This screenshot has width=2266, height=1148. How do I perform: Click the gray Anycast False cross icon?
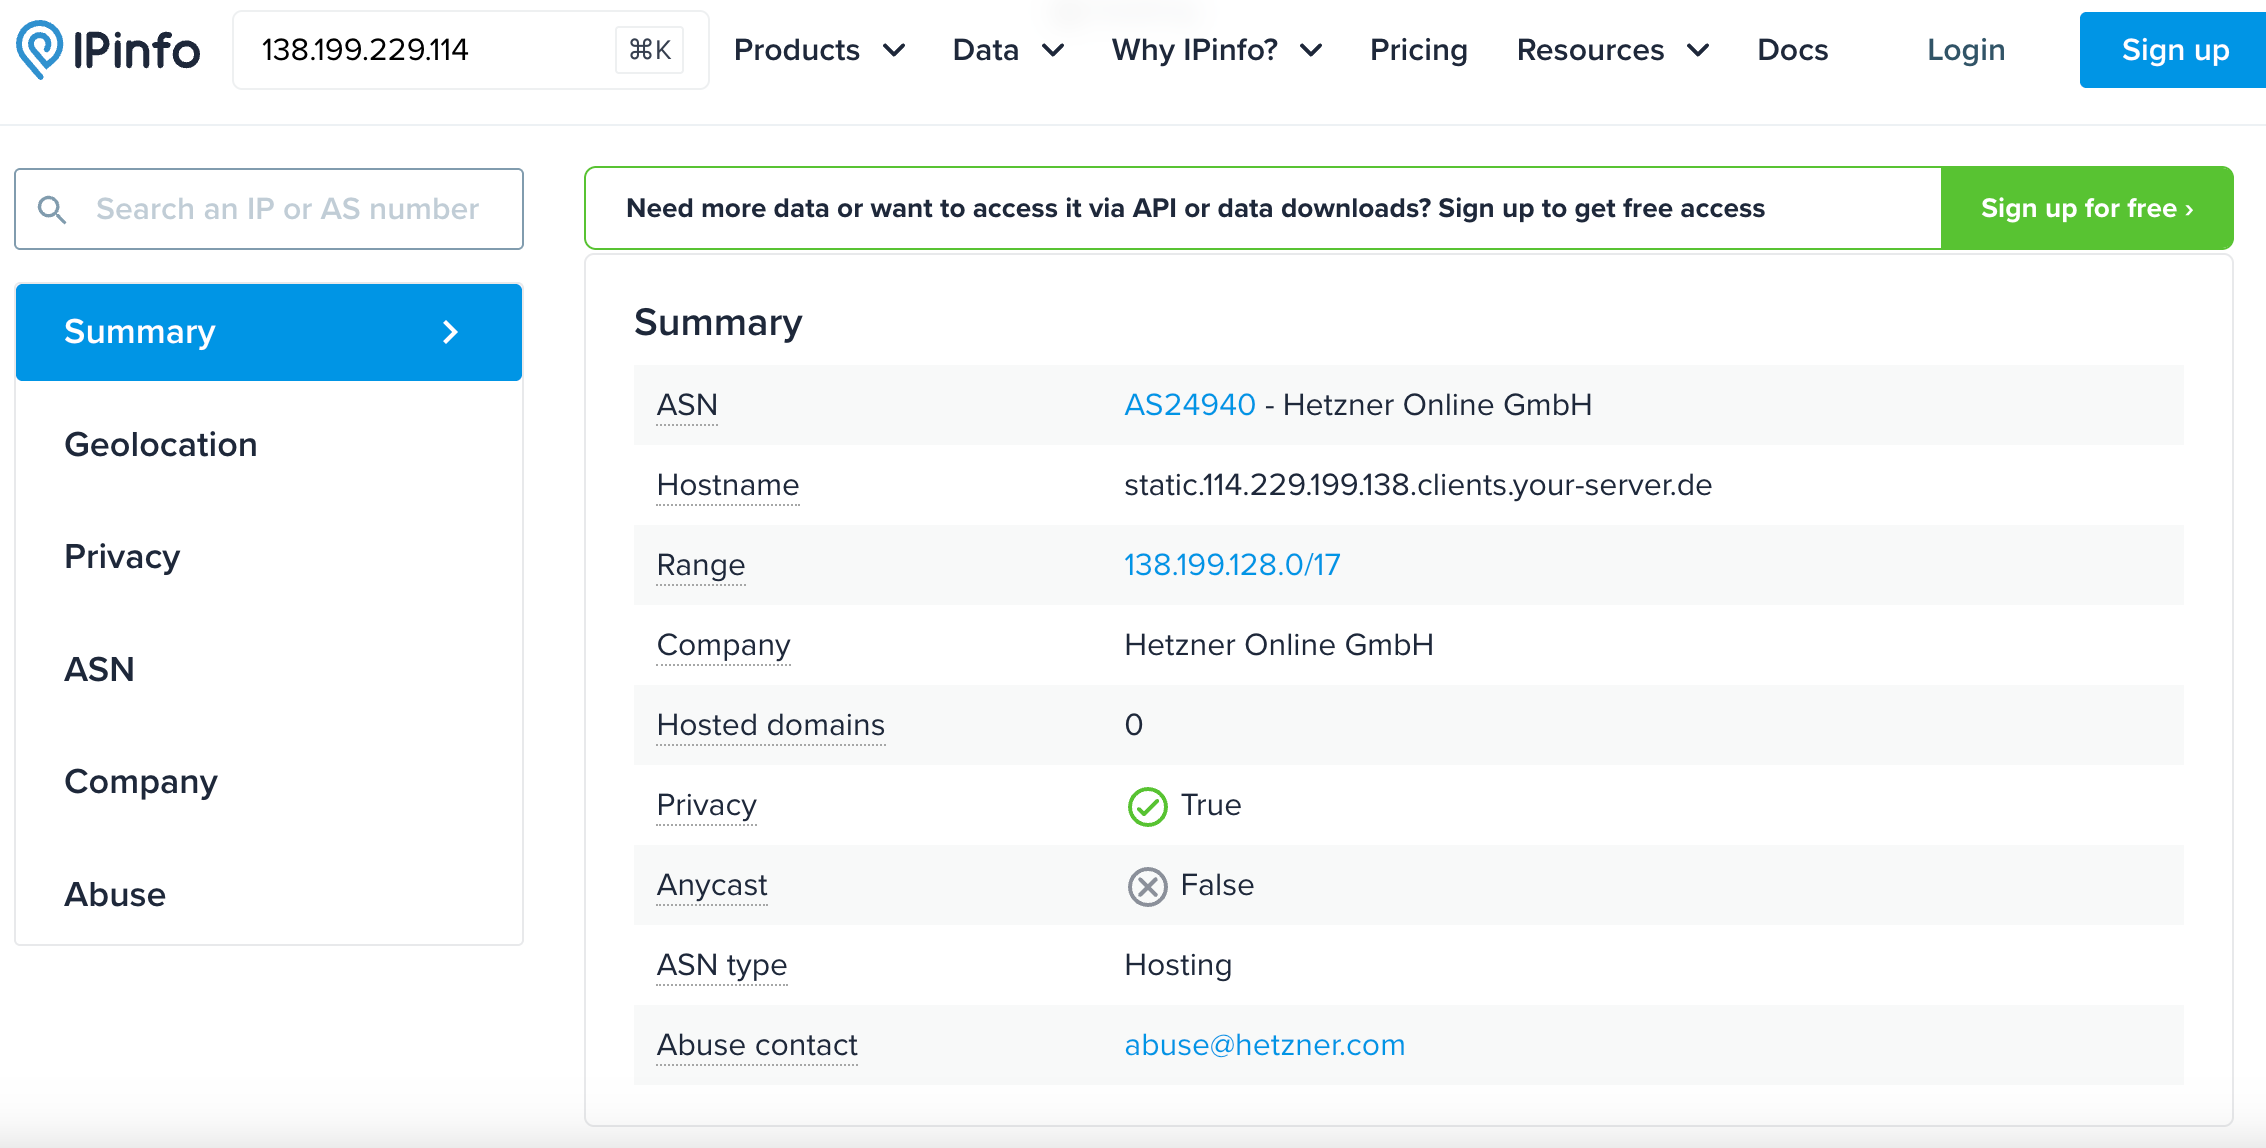[1147, 886]
